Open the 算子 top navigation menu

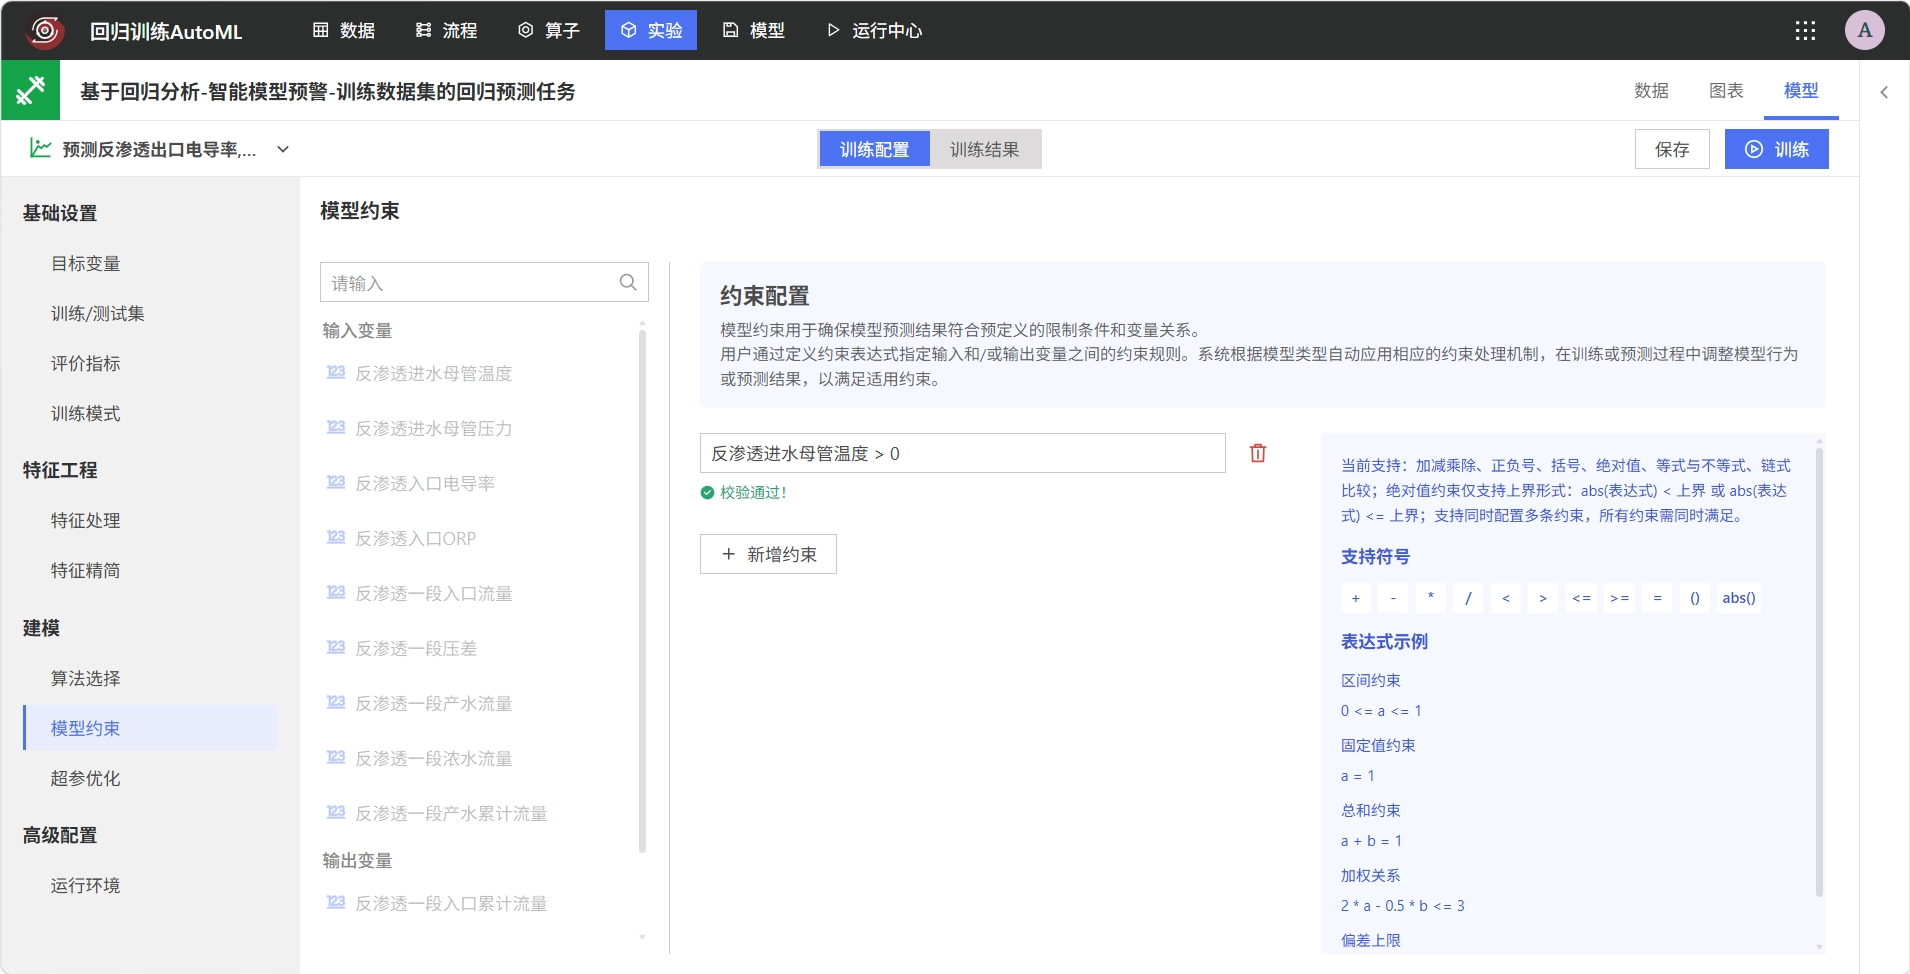549,31
